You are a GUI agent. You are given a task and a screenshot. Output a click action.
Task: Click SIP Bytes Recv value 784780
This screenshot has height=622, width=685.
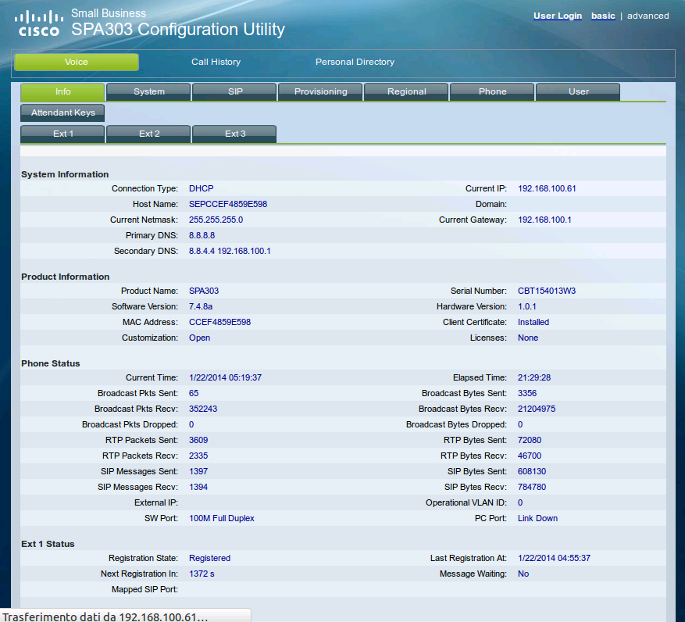[x=532, y=487]
